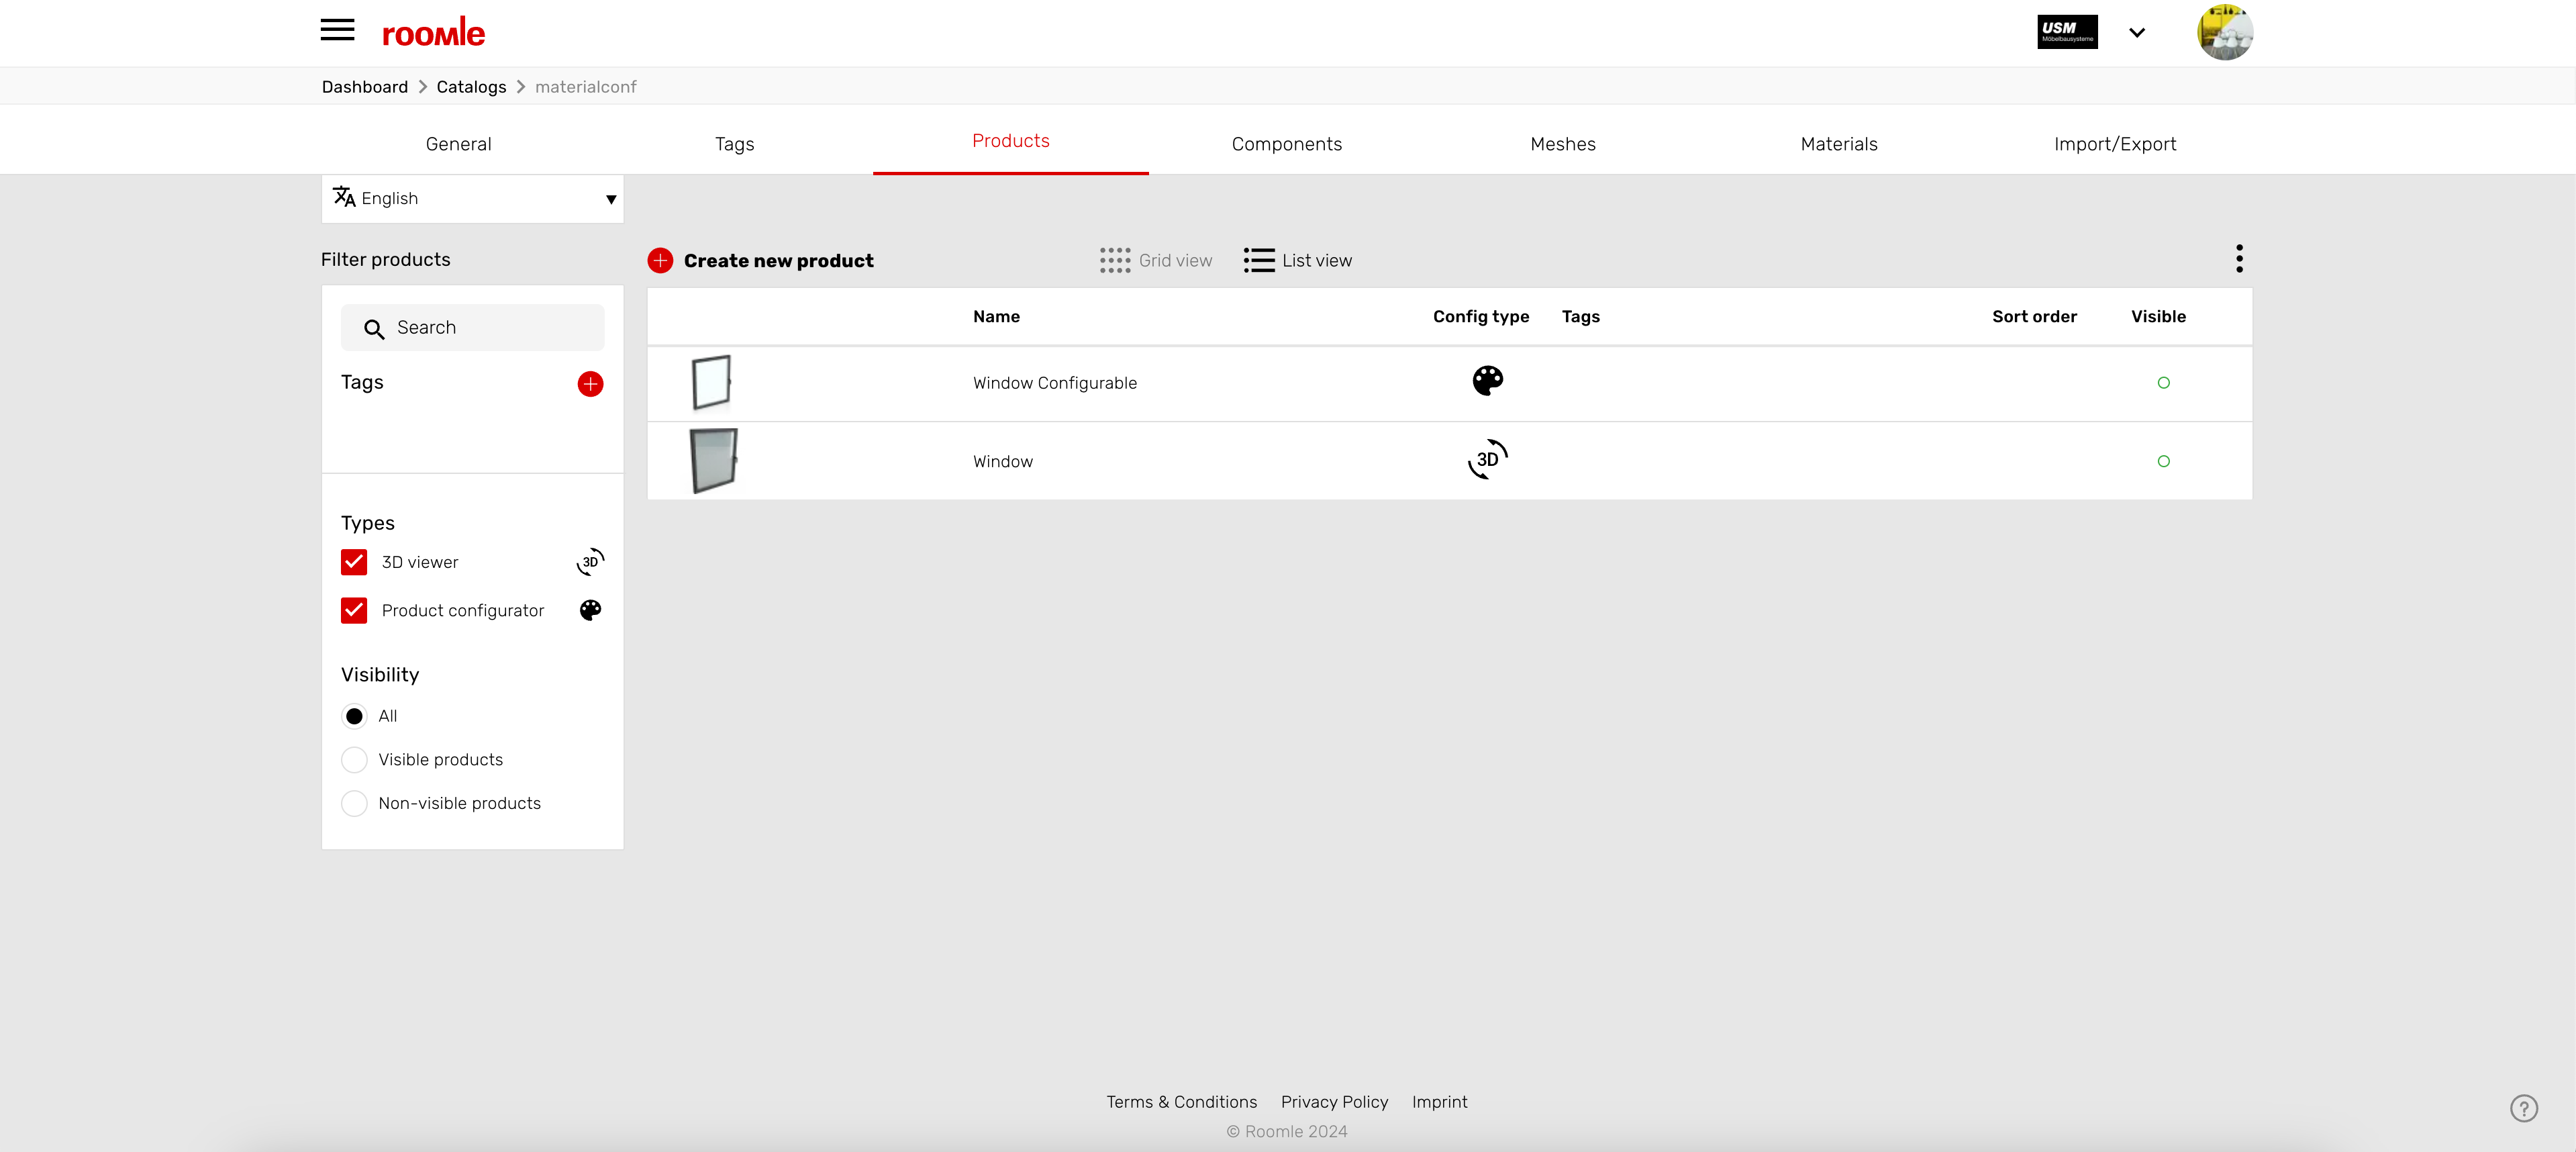
Task: Click the help question mark icon
Action: 2523,1108
